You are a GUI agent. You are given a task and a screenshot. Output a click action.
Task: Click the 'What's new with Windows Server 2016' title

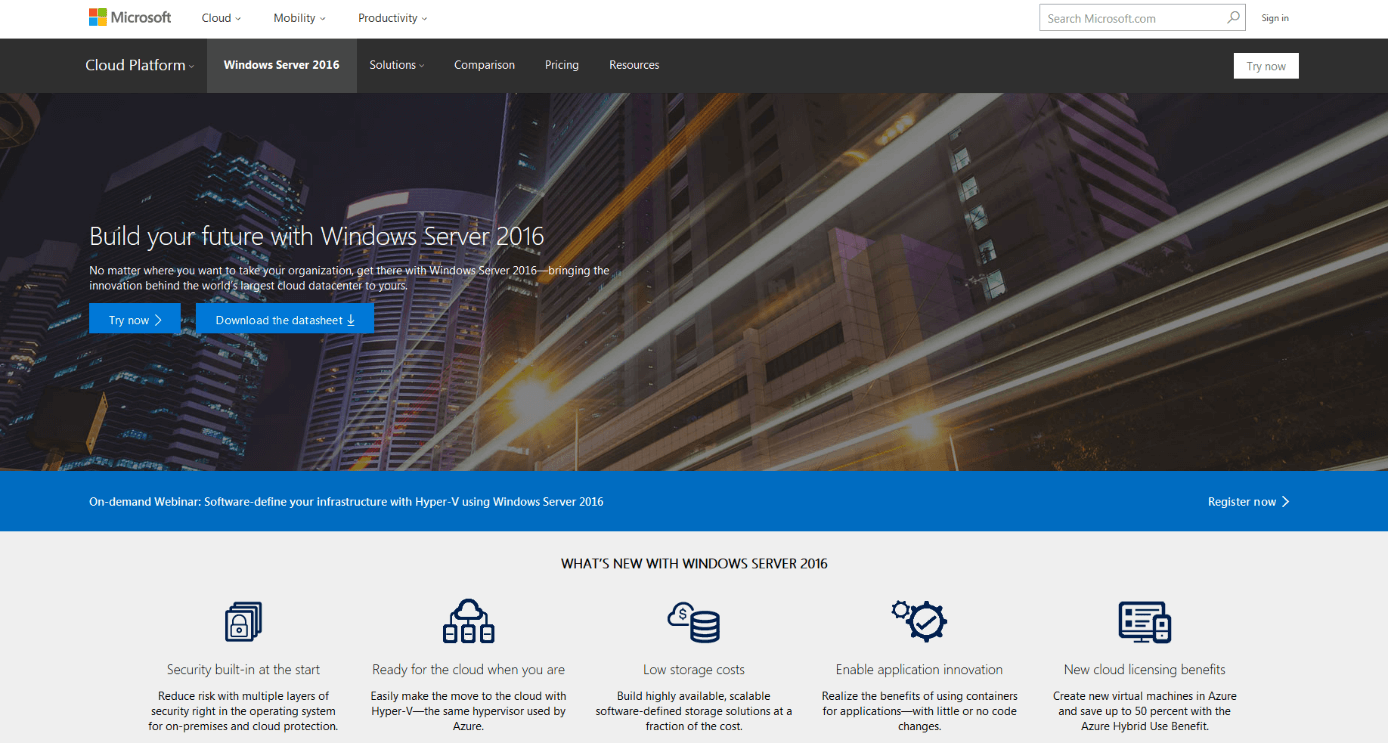pos(694,564)
